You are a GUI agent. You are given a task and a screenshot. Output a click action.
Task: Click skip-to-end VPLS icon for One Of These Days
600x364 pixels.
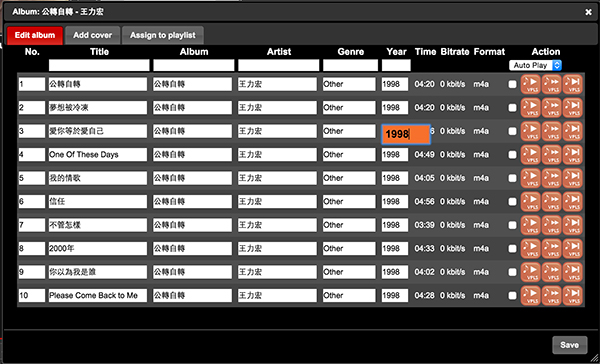572,155
